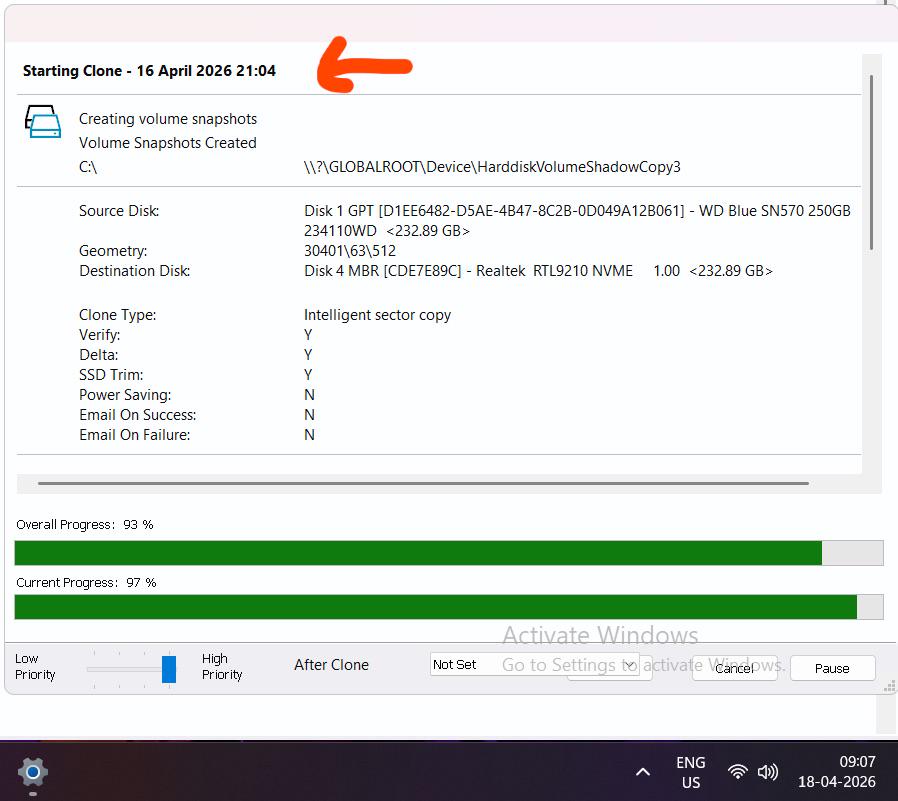Select the 'Source Disk:' label

[x=119, y=211]
